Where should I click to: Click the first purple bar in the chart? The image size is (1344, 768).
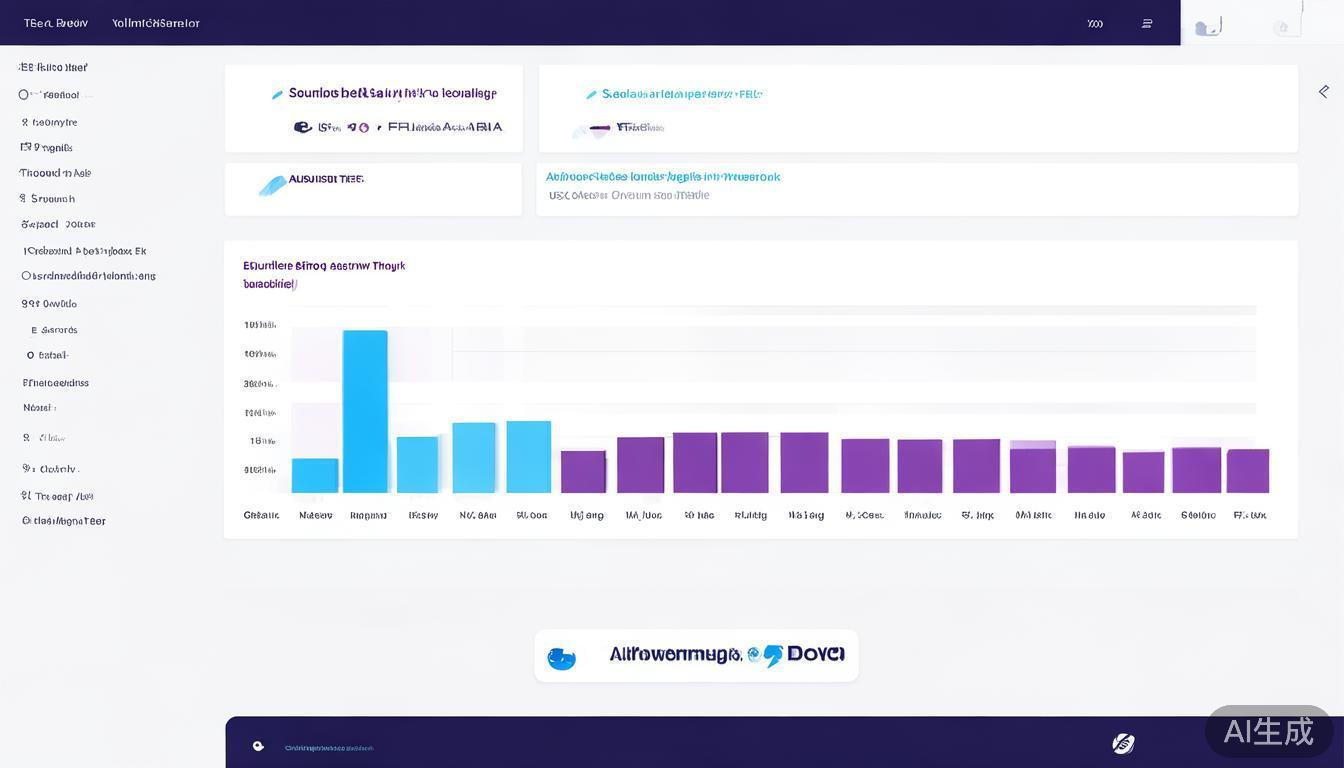point(583,471)
